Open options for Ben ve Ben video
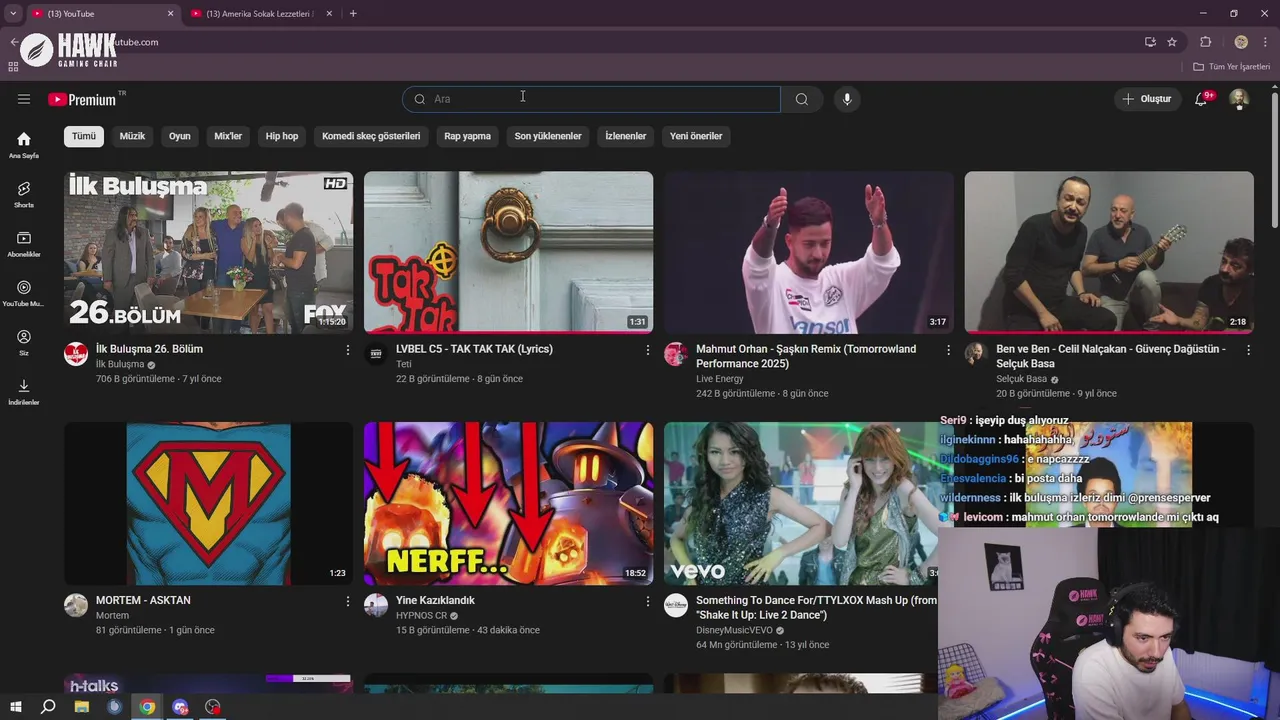This screenshot has height=720, width=1280. 1248,350
